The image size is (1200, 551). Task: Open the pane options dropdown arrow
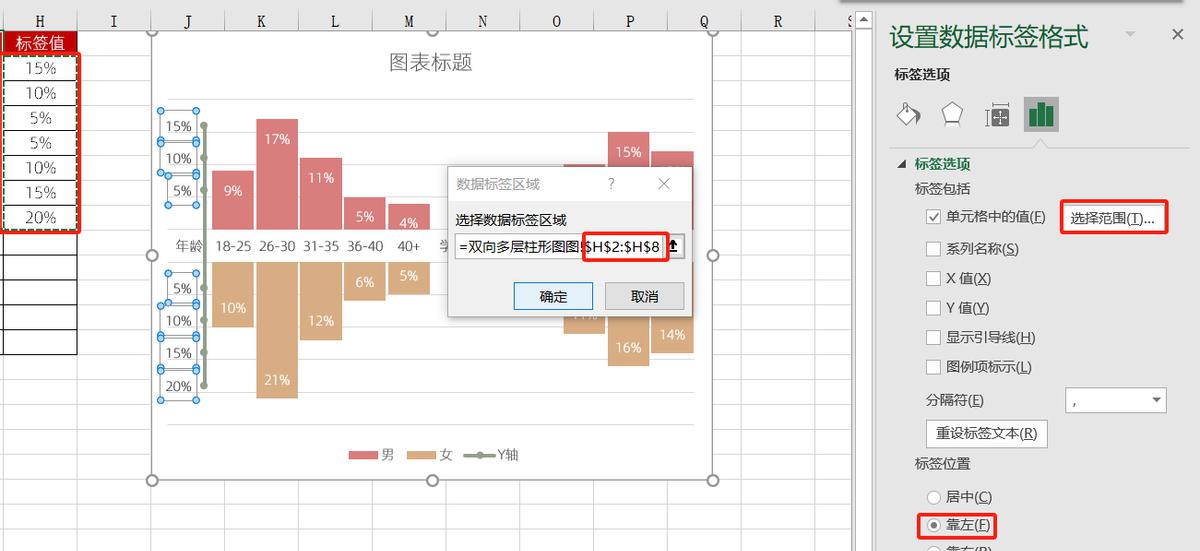coord(1131,34)
